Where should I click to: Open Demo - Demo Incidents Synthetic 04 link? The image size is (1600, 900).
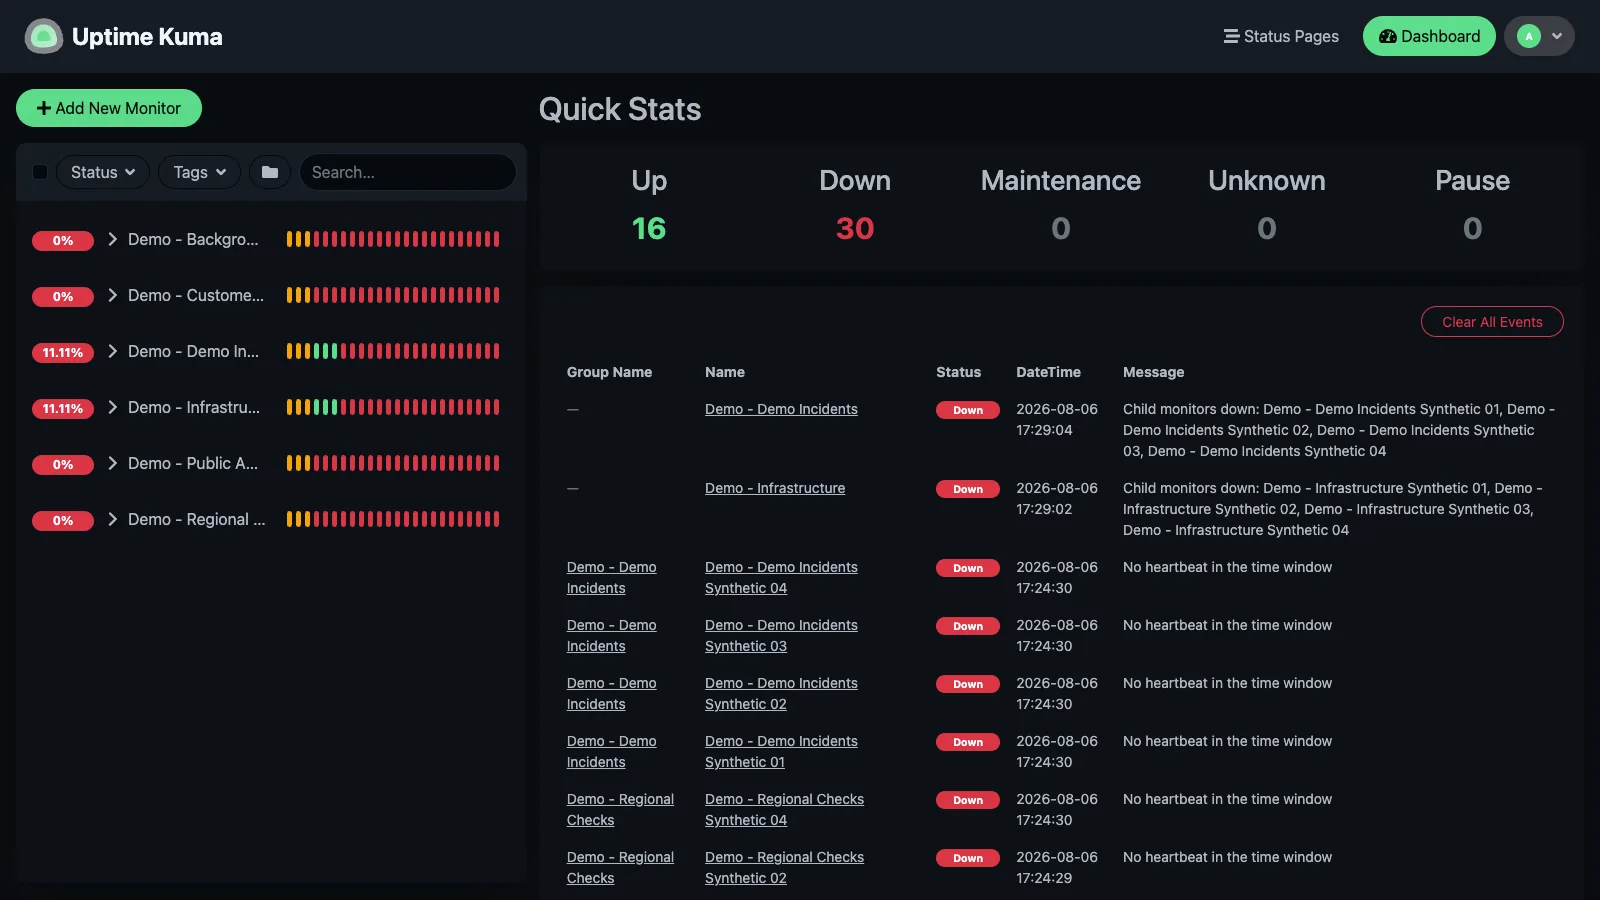click(x=781, y=578)
